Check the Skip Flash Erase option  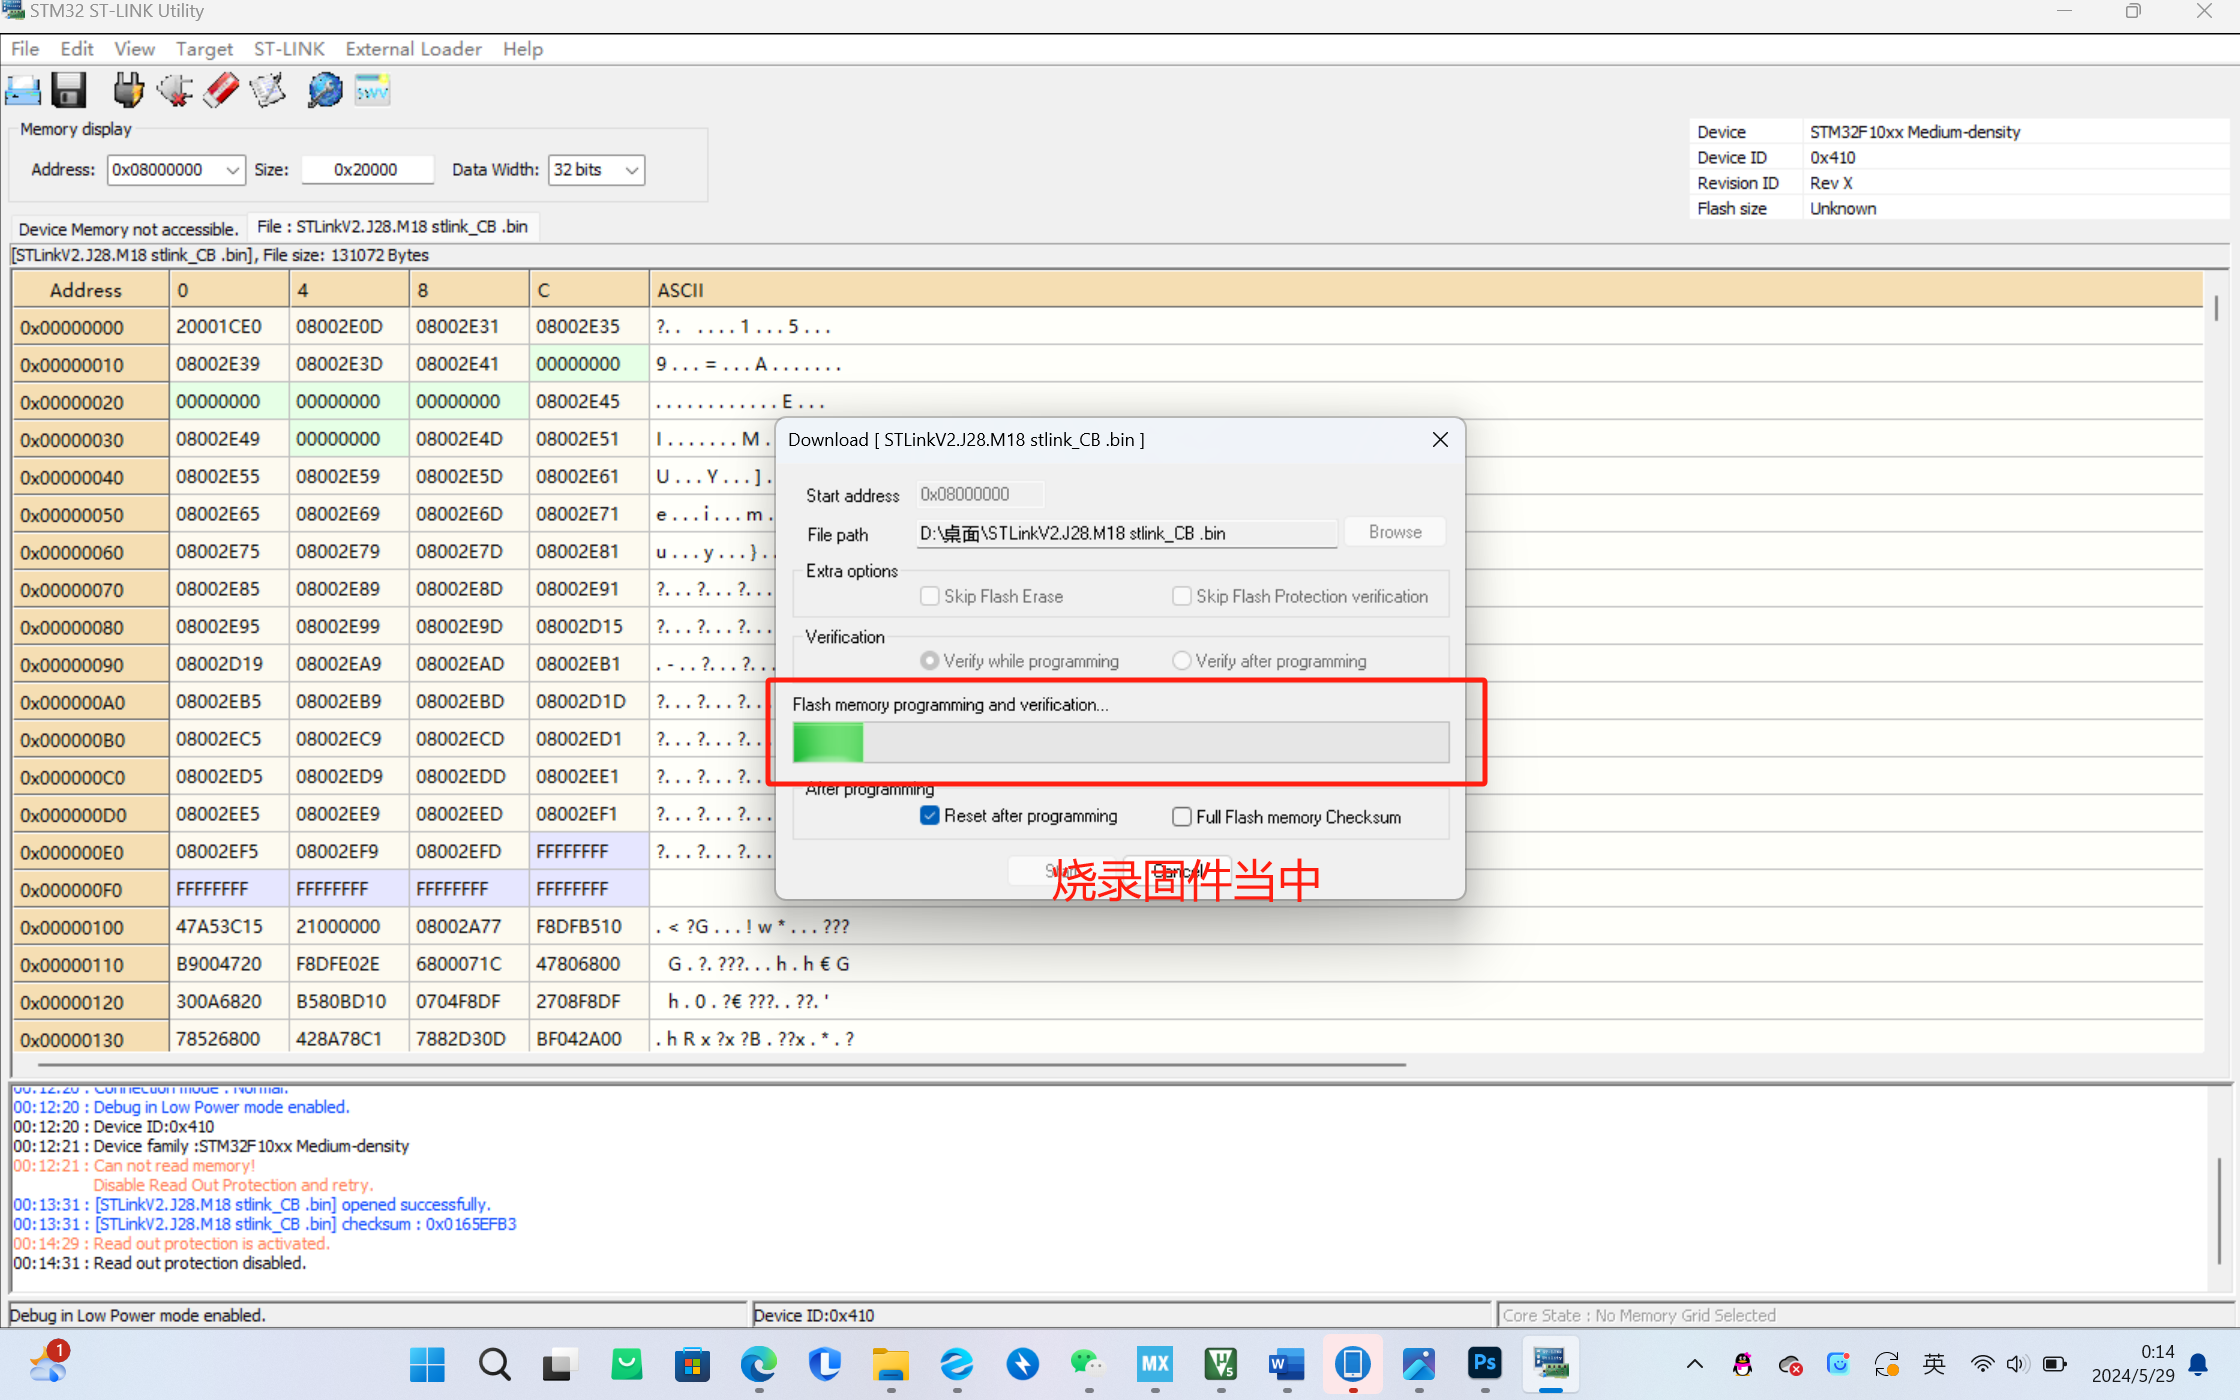(x=930, y=596)
